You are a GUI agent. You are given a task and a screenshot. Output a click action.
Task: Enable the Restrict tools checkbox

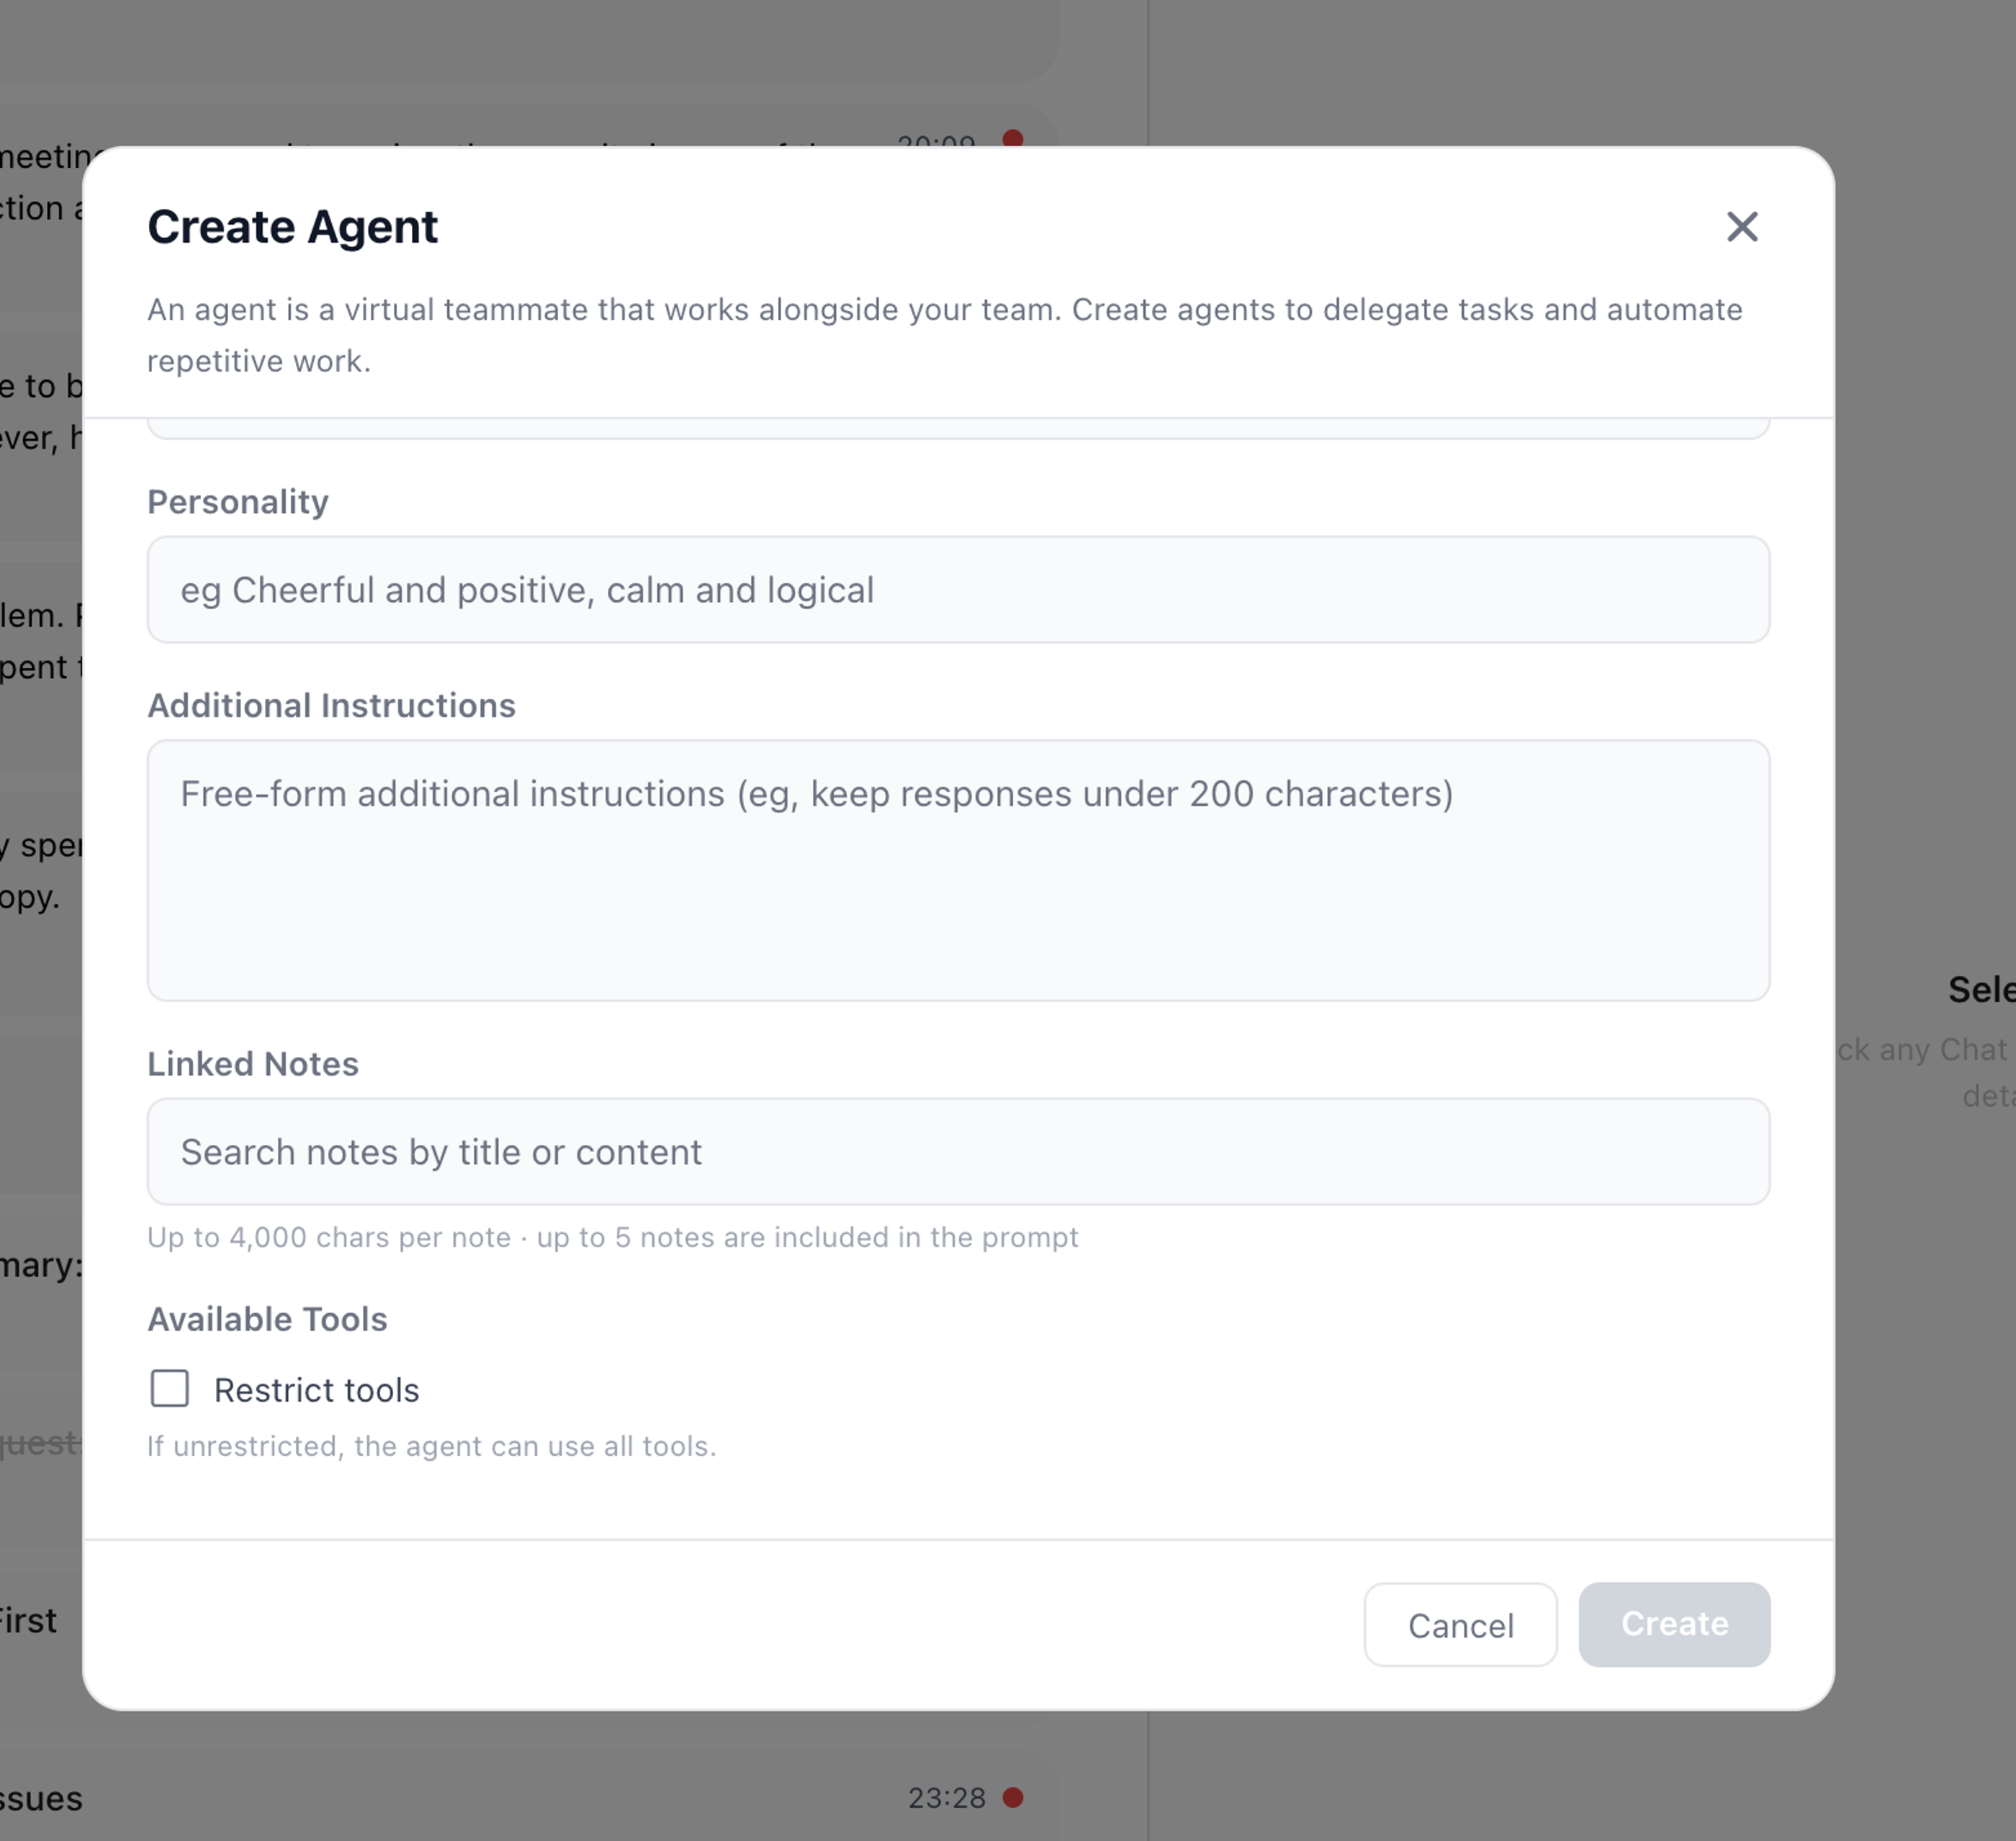[170, 1389]
